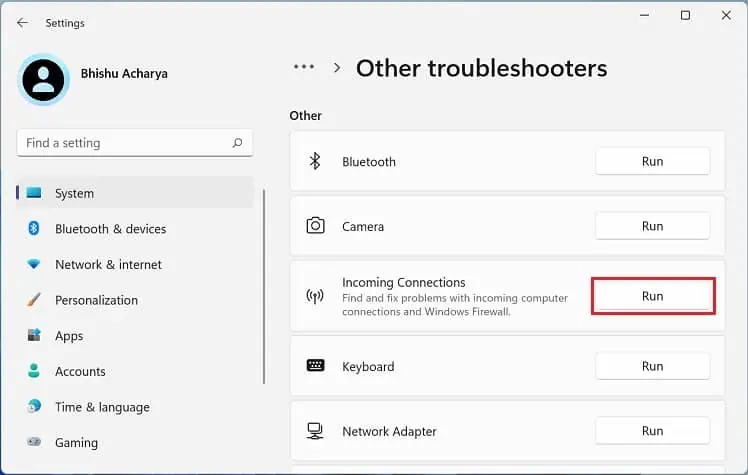The height and width of the screenshot is (475, 748).
Task: Click the Bluetooth troubleshooter icon
Action: coord(315,161)
